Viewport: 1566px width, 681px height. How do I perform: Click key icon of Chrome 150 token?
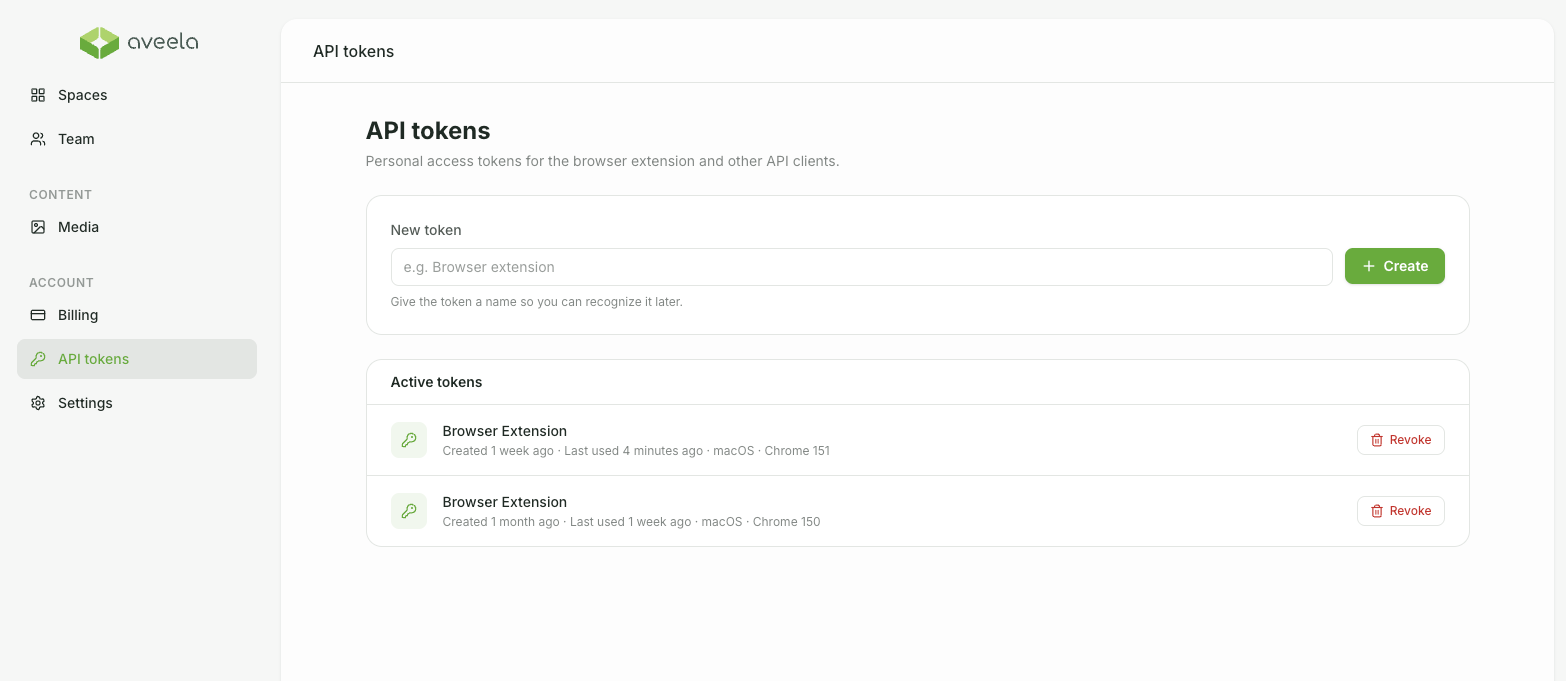point(409,511)
